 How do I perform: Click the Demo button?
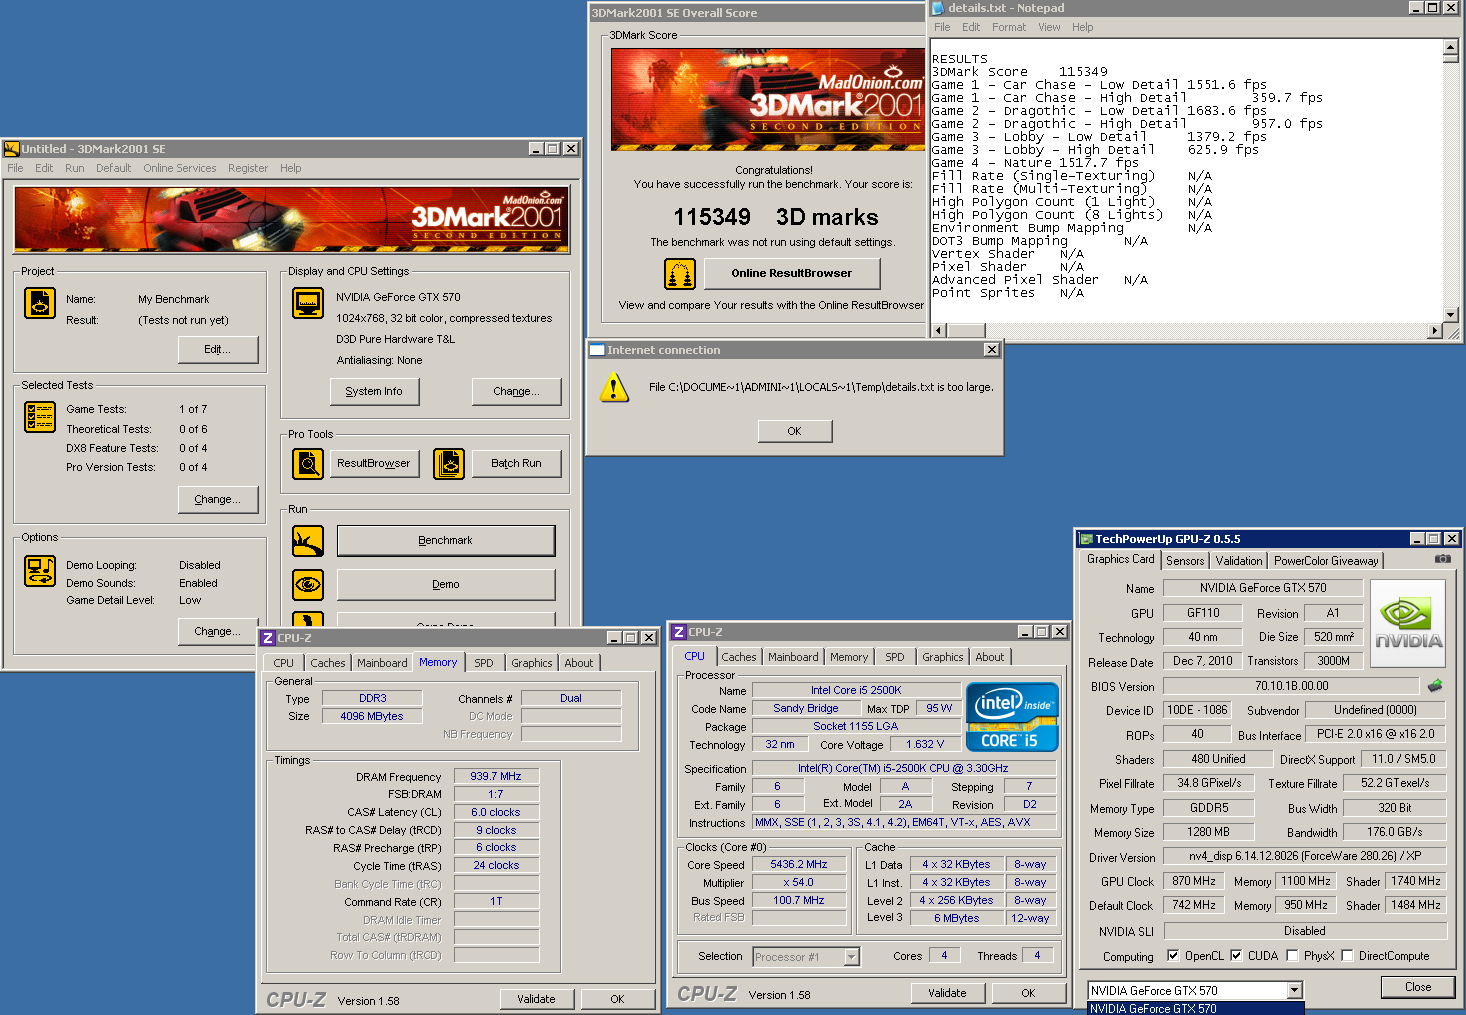(446, 585)
